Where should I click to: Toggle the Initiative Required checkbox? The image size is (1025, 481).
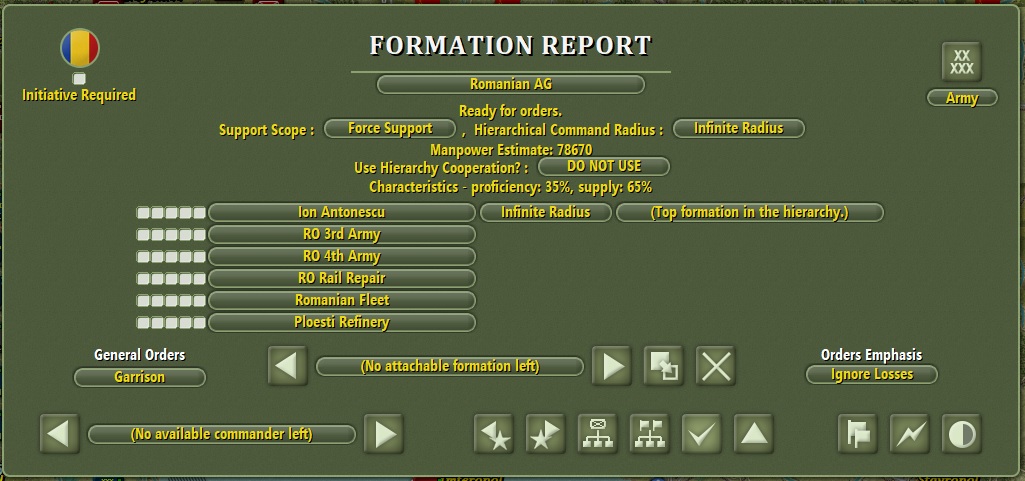pyautogui.click(x=79, y=78)
